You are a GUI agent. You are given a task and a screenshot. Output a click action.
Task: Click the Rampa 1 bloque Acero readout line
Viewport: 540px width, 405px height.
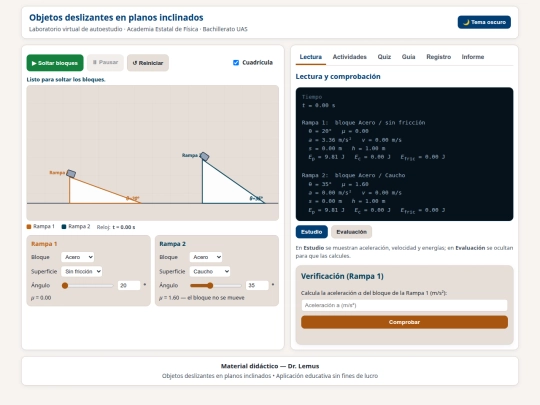click(363, 123)
